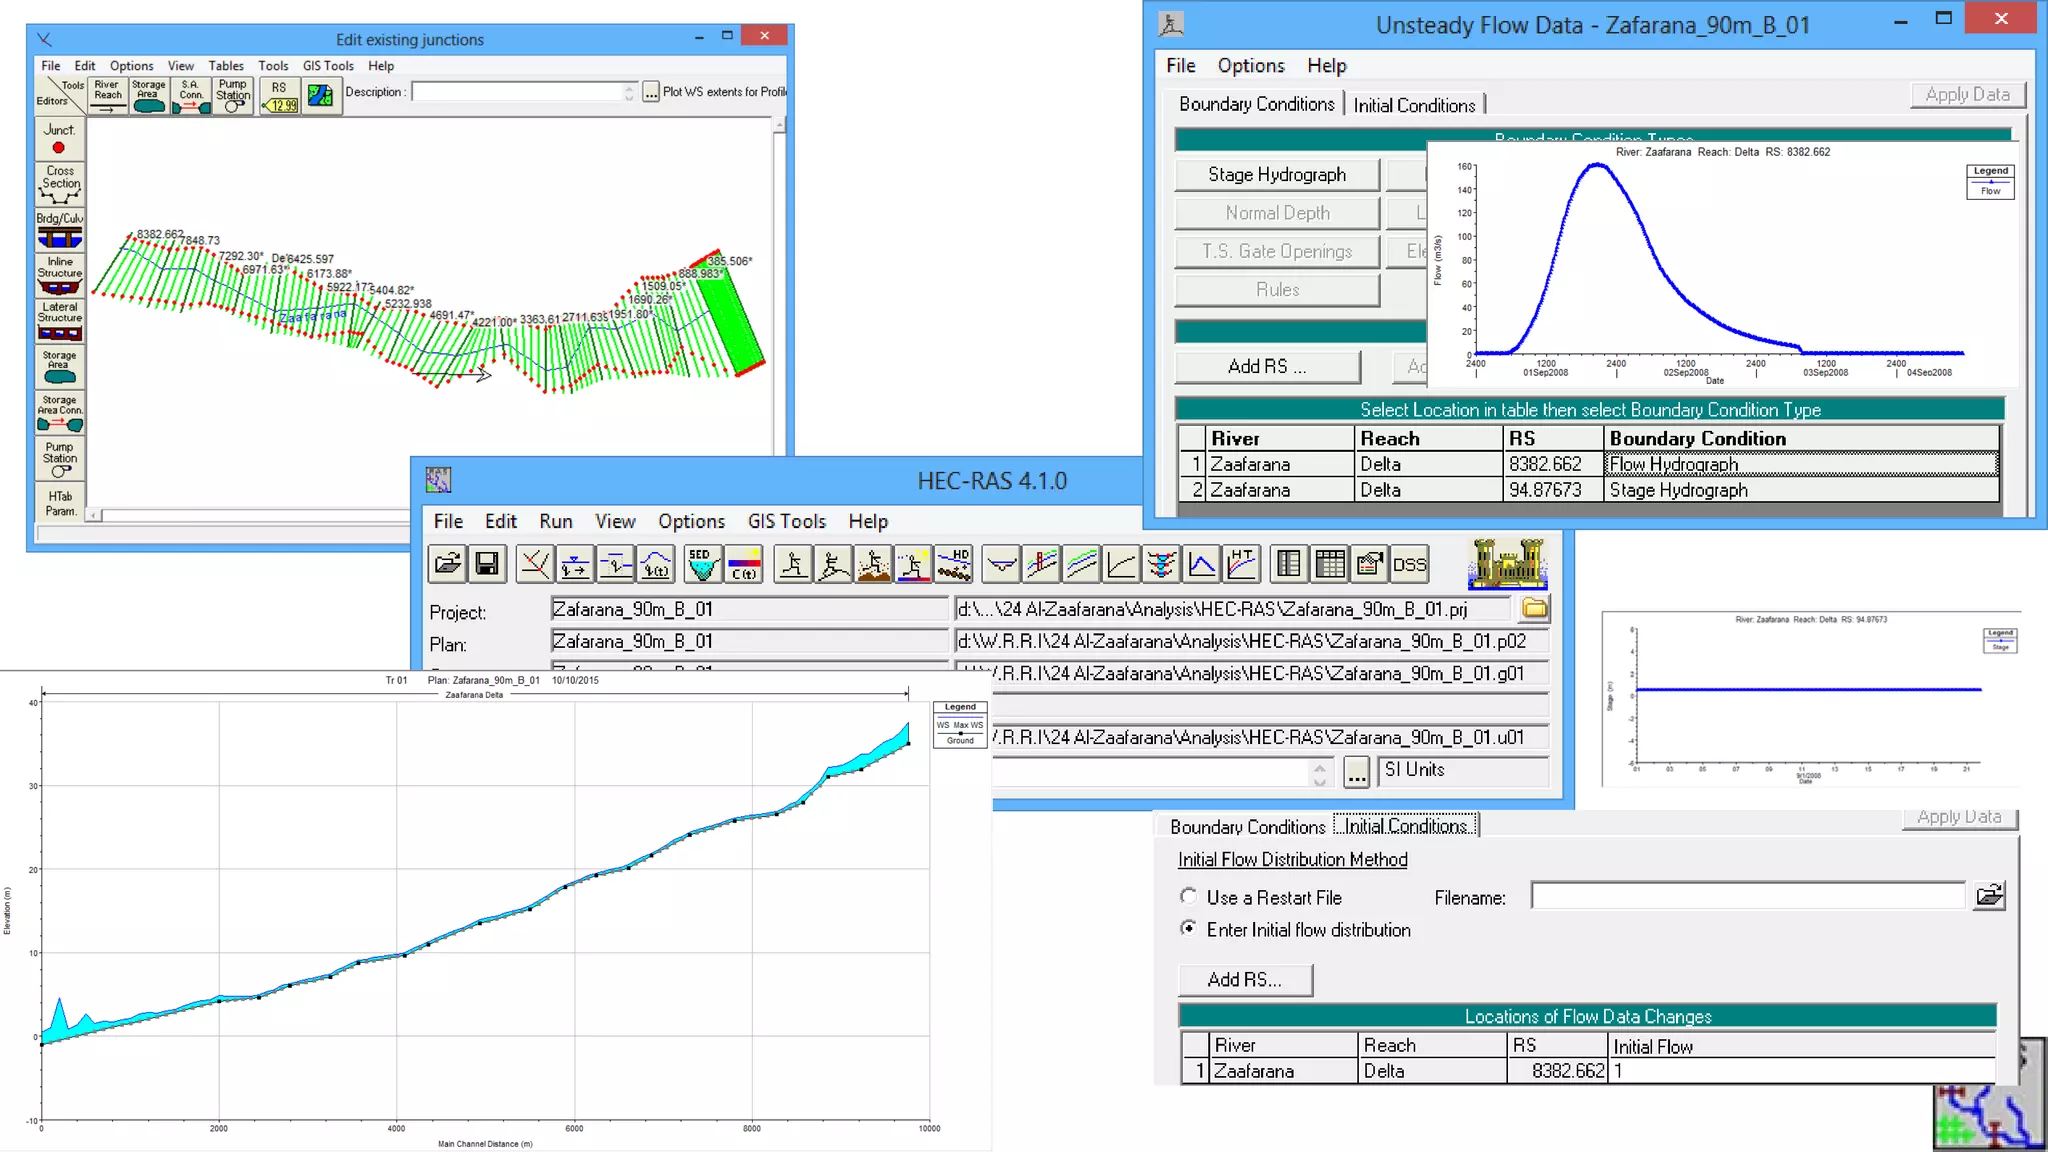The width and height of the screenshot is (2048, 1152).
Task: Browse for project folder icon
Action: 1534,608
